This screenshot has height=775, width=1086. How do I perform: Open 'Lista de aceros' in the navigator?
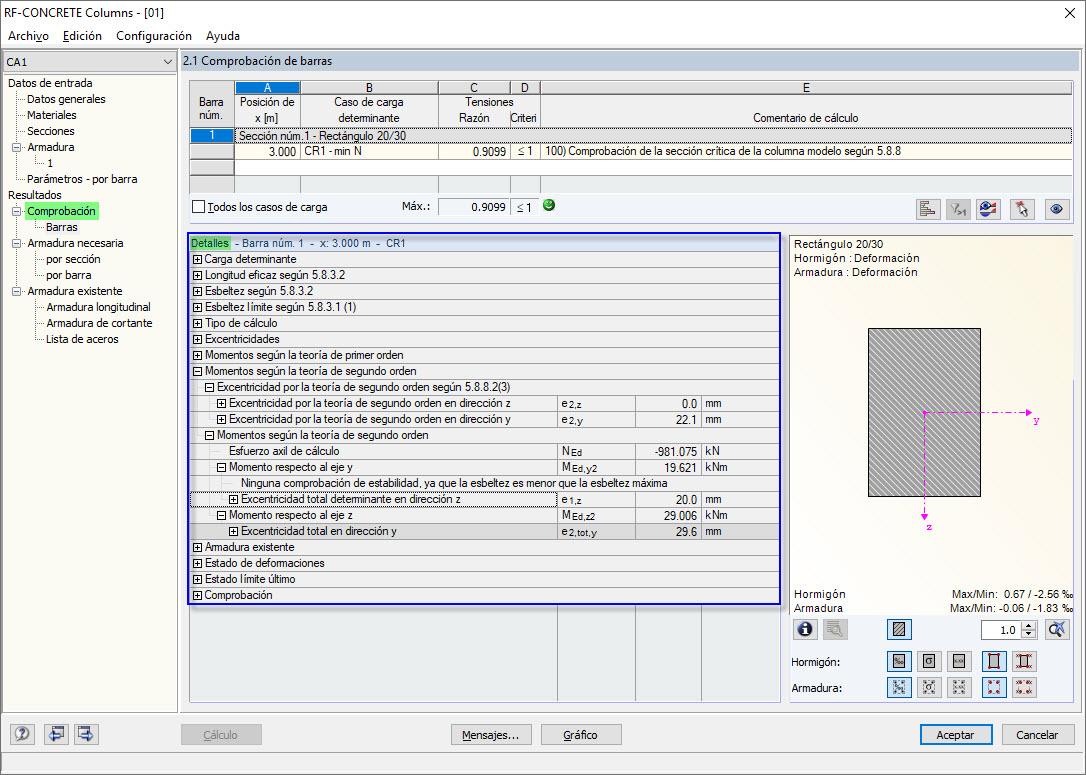(x=82, y=339)
